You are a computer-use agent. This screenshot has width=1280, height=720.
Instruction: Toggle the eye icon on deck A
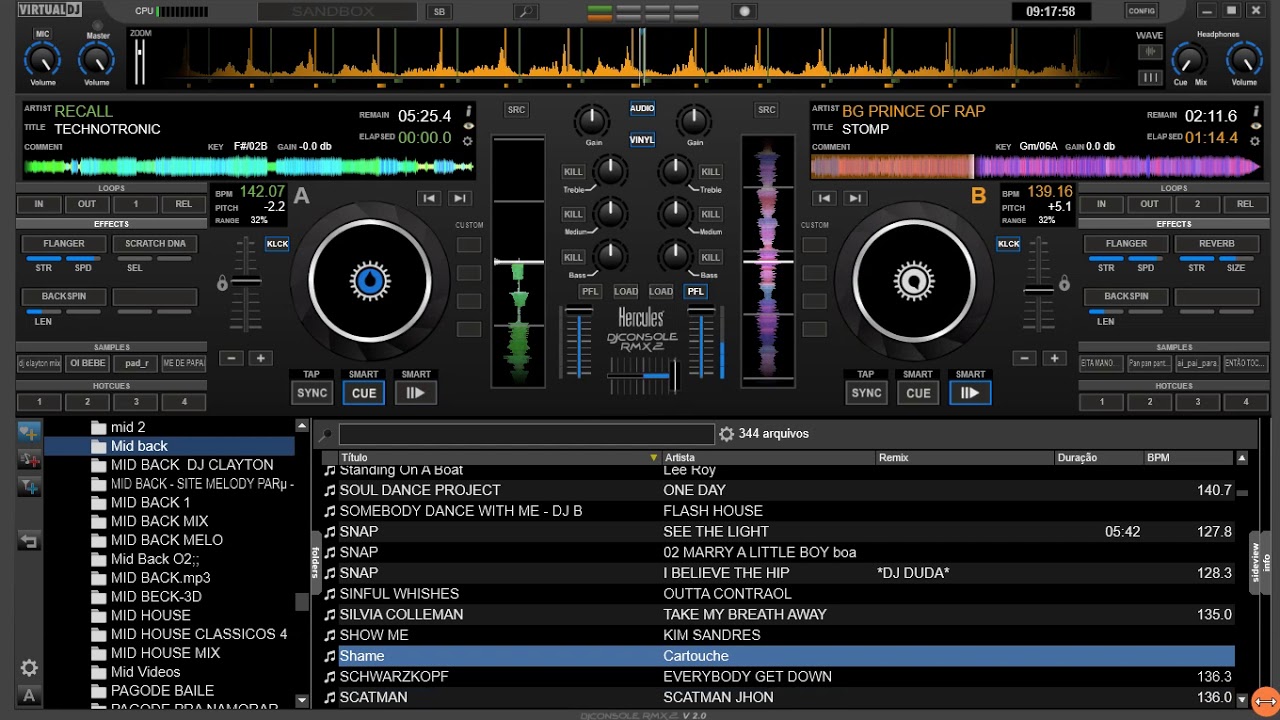pyautogui.click(x=468, y=126)
